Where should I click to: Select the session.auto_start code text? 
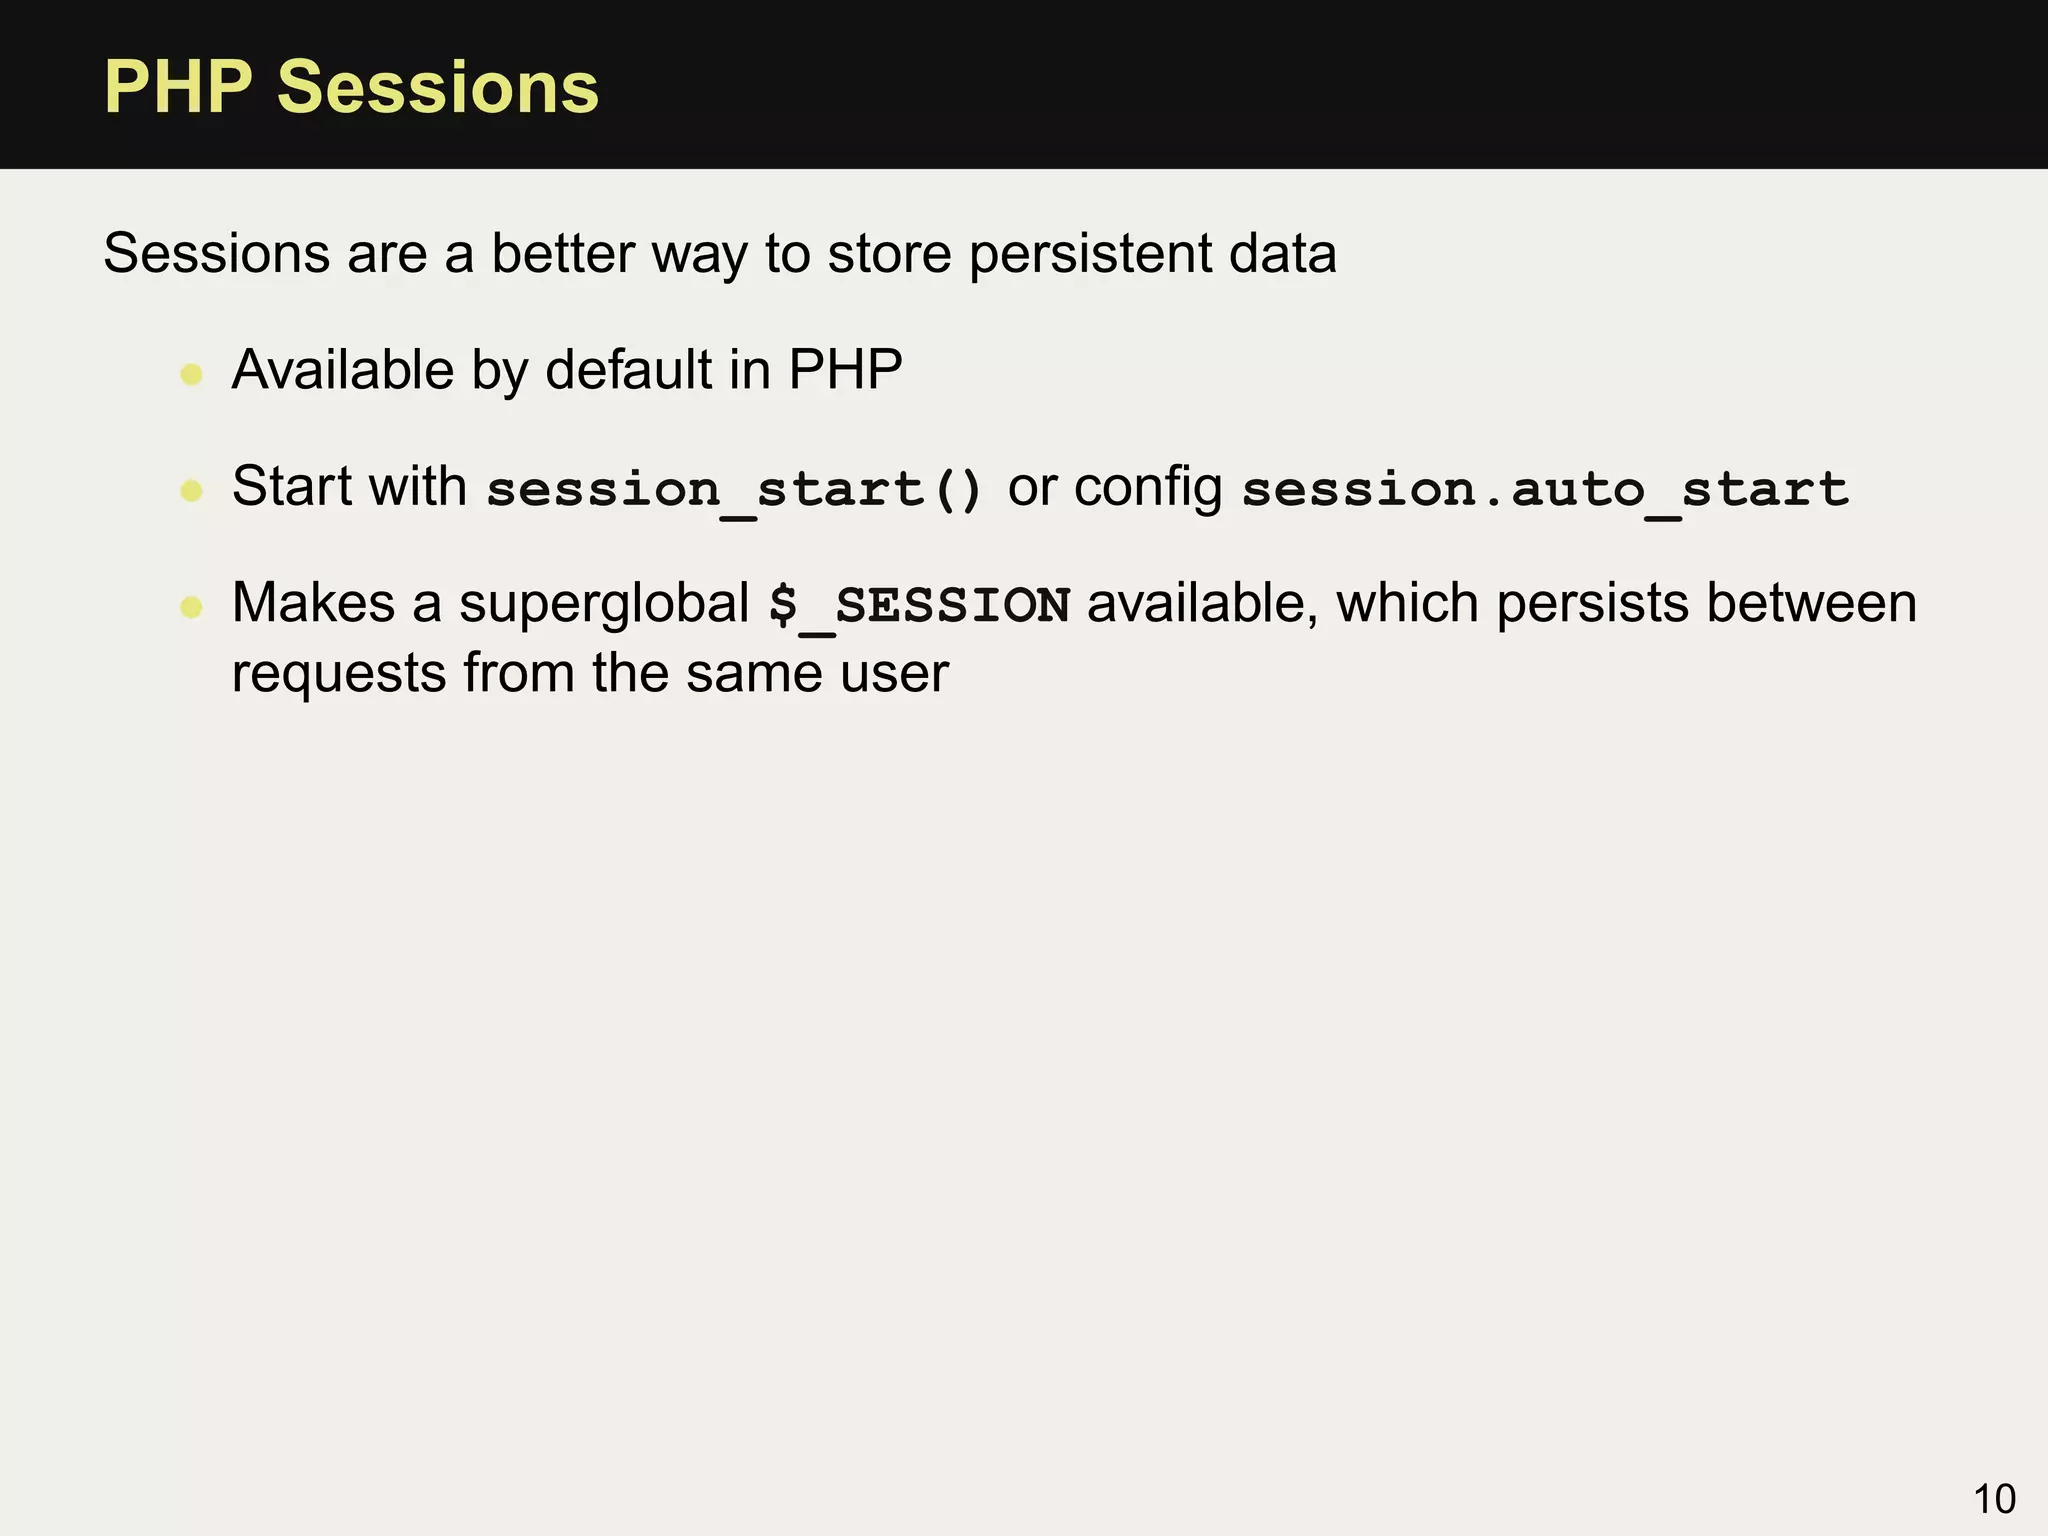pos(1545,489)
